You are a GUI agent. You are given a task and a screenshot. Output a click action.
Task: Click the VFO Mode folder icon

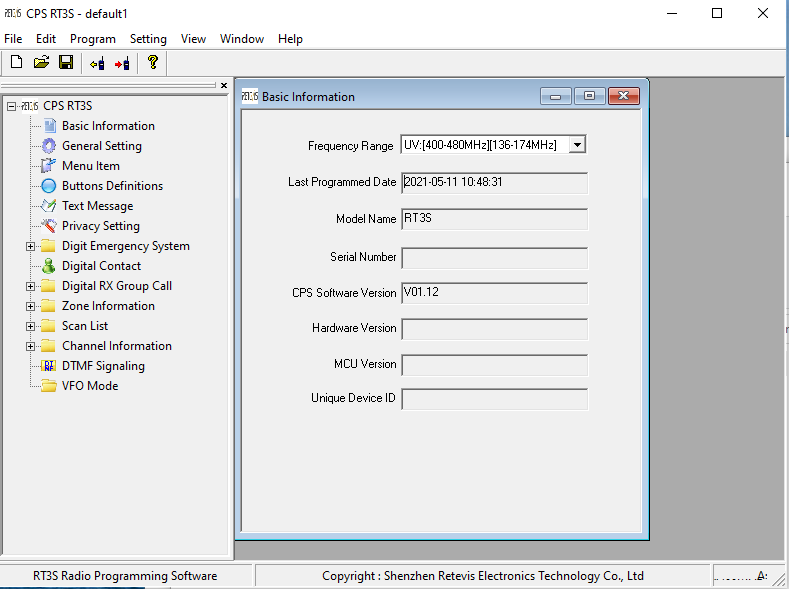tap(49, 386)
